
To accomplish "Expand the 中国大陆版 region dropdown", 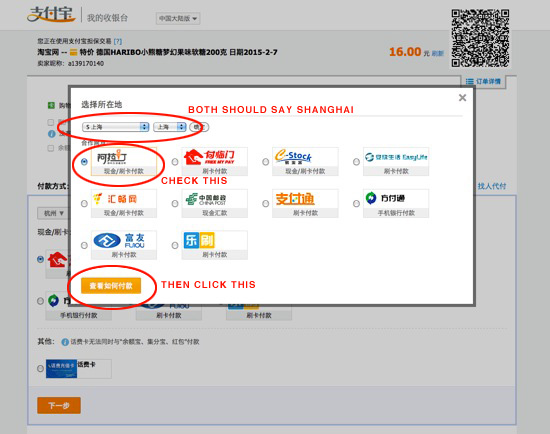I will click(178, 18).
